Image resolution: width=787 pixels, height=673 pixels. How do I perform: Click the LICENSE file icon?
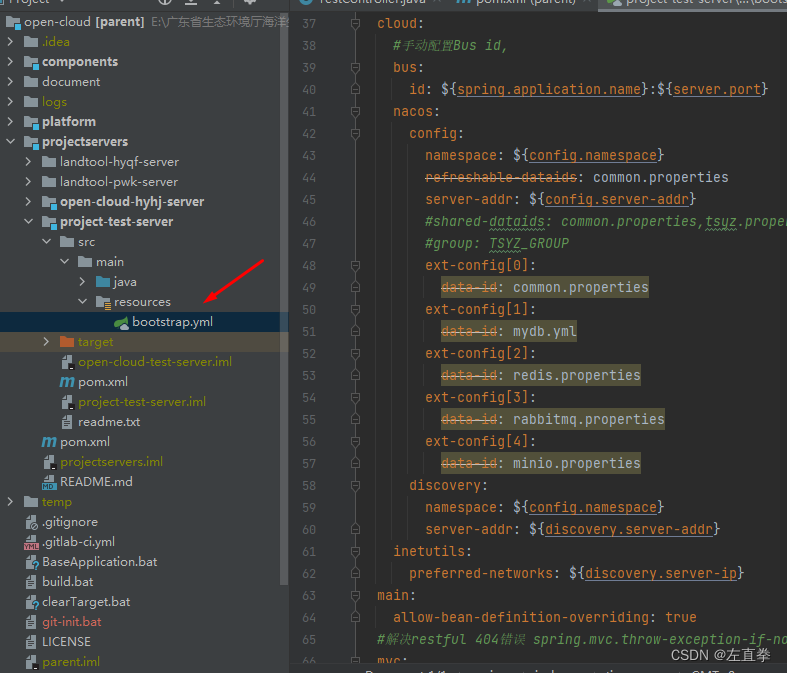[x=31, y=642]
